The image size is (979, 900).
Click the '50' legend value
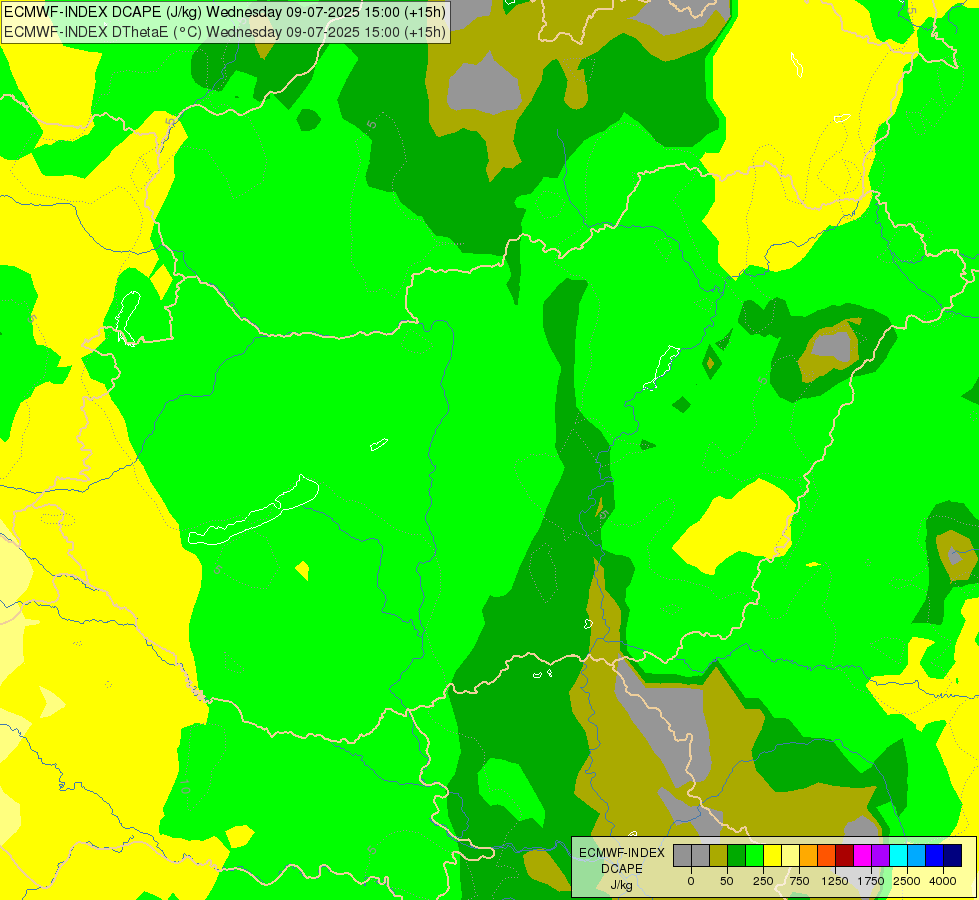pos(727,881)
